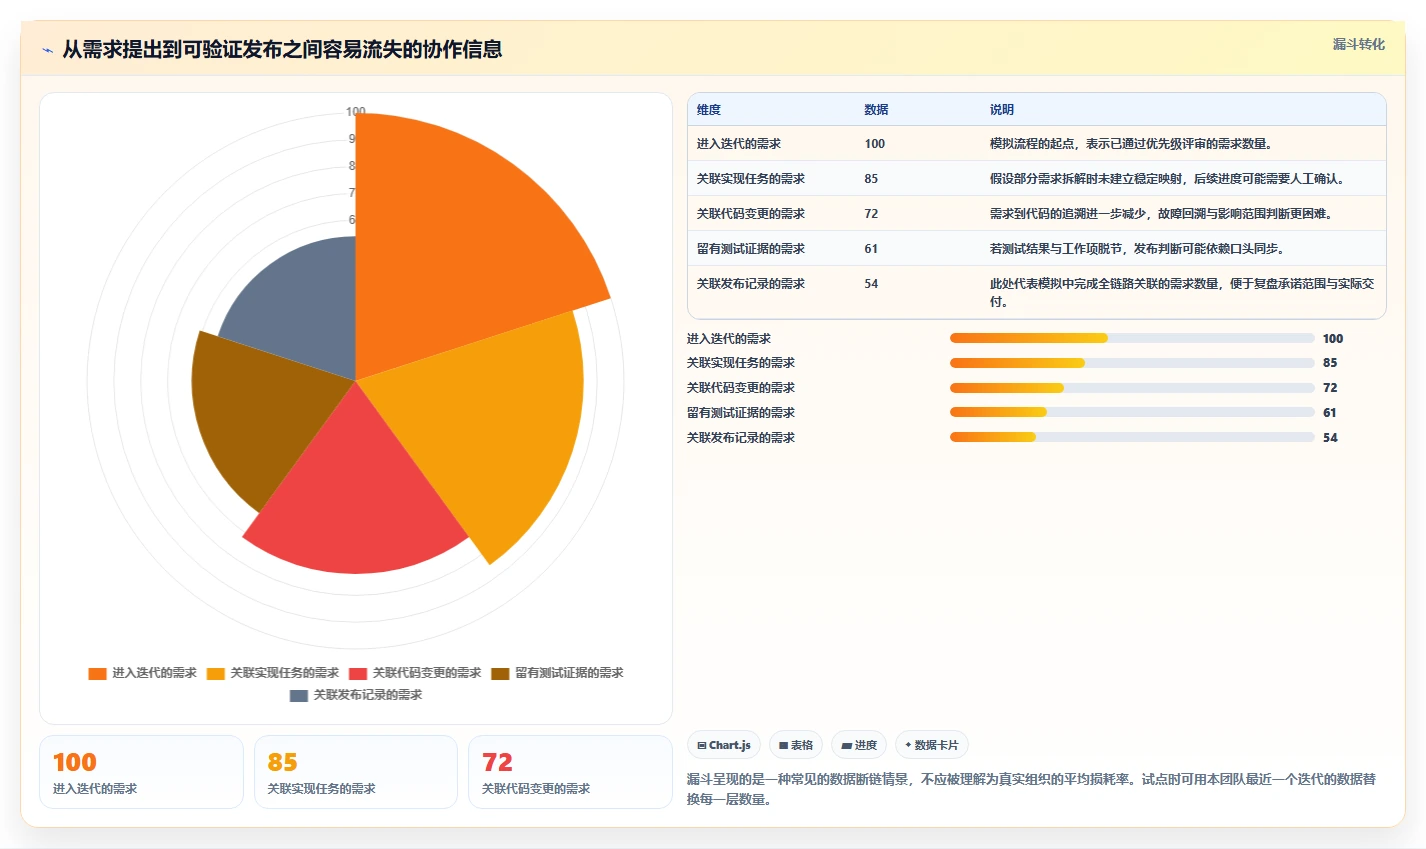Open the stat card showing 100
Image resolution: width=1426 pixels, height=849 pixels.
pyautogui.click(x=141, y=772)
